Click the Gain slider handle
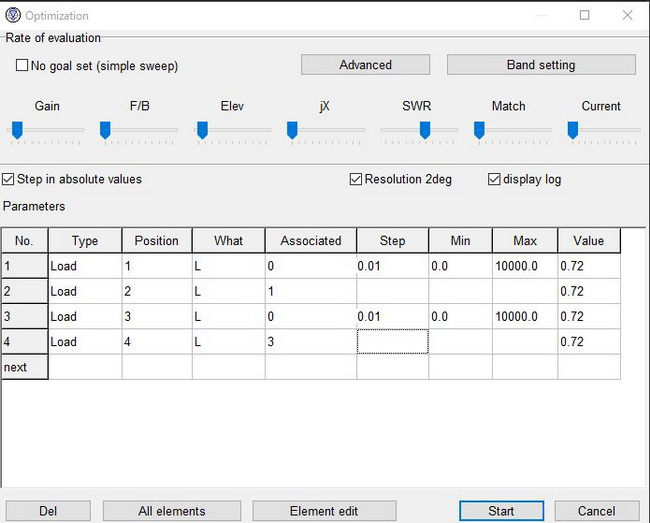This screenshot has height=523, width=650. tap(18, 129)
